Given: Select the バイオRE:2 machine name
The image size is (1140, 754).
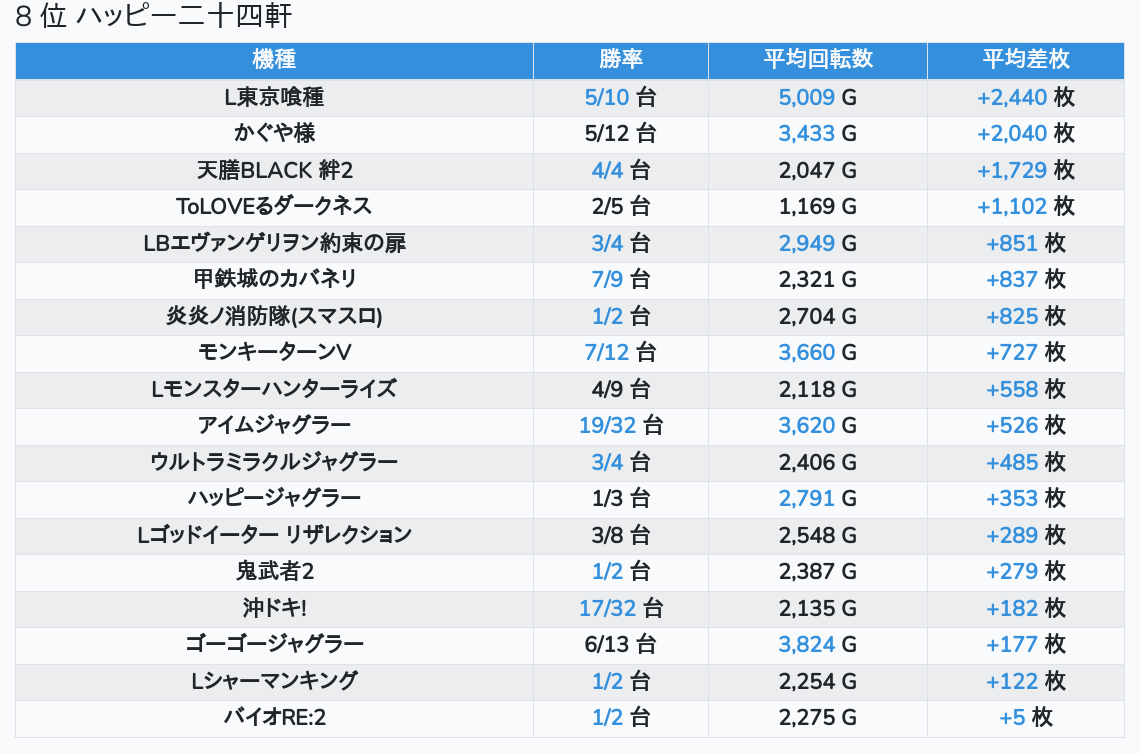Looking at the screenshot, I should (274, 717).
